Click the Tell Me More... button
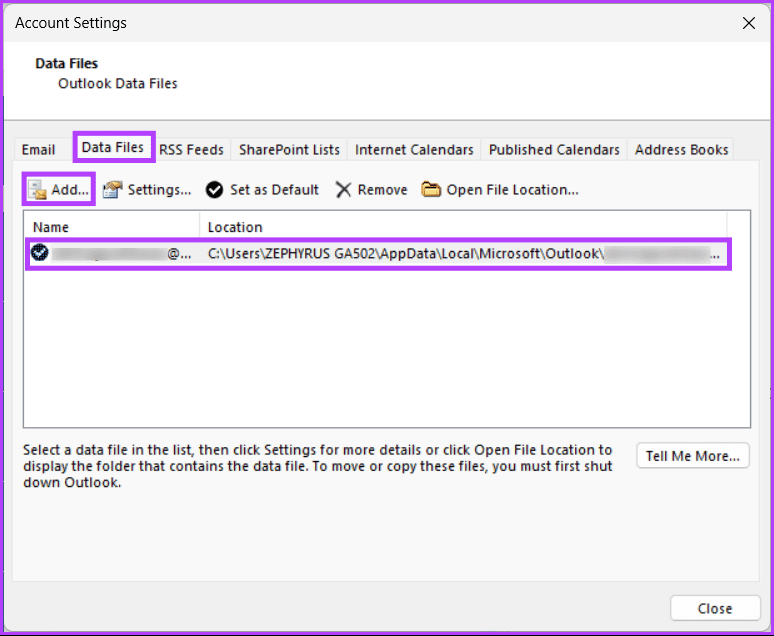This screenshot has height=636, width=774. [693, 456]
